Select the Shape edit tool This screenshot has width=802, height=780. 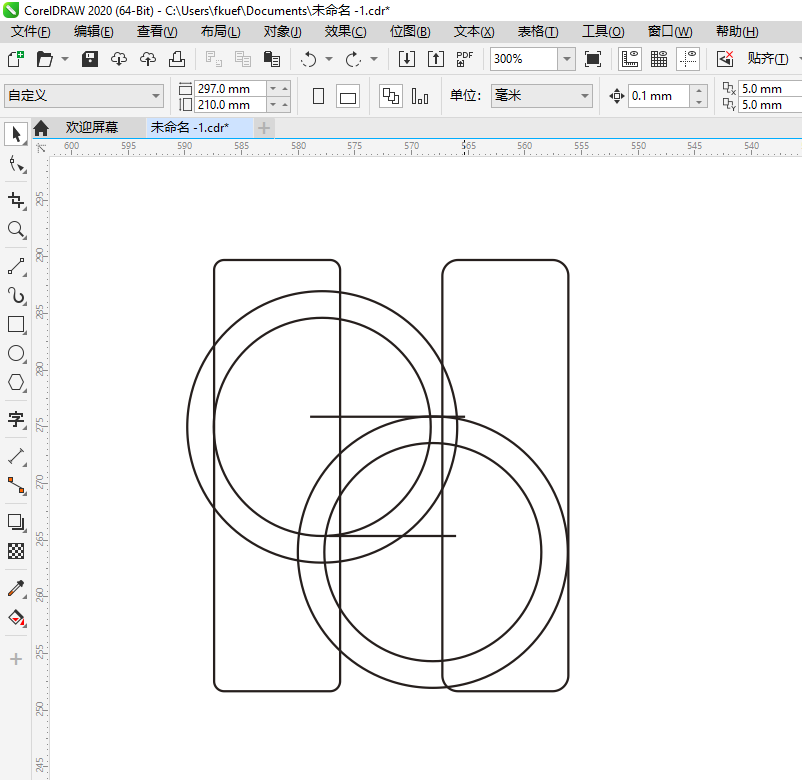16,165
